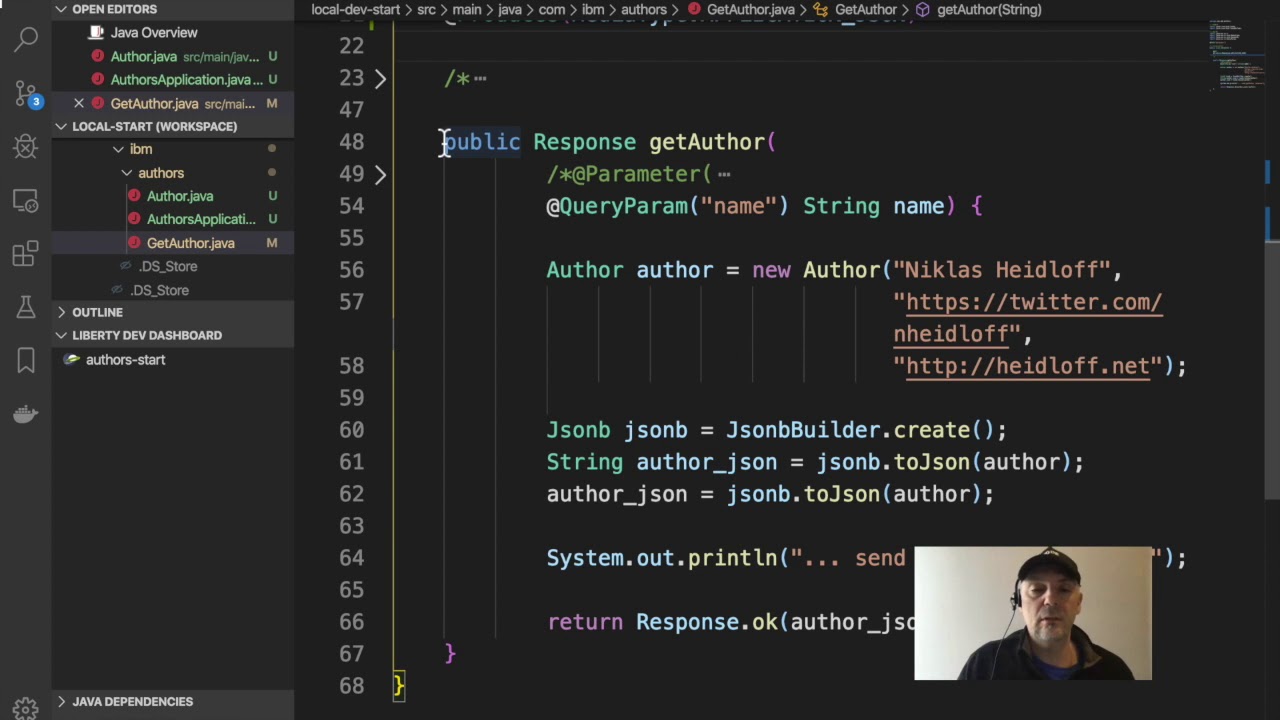Select authors-start in Liberty Dev Dashboard
Screen dimensions: 1280x720
(125, 360)
